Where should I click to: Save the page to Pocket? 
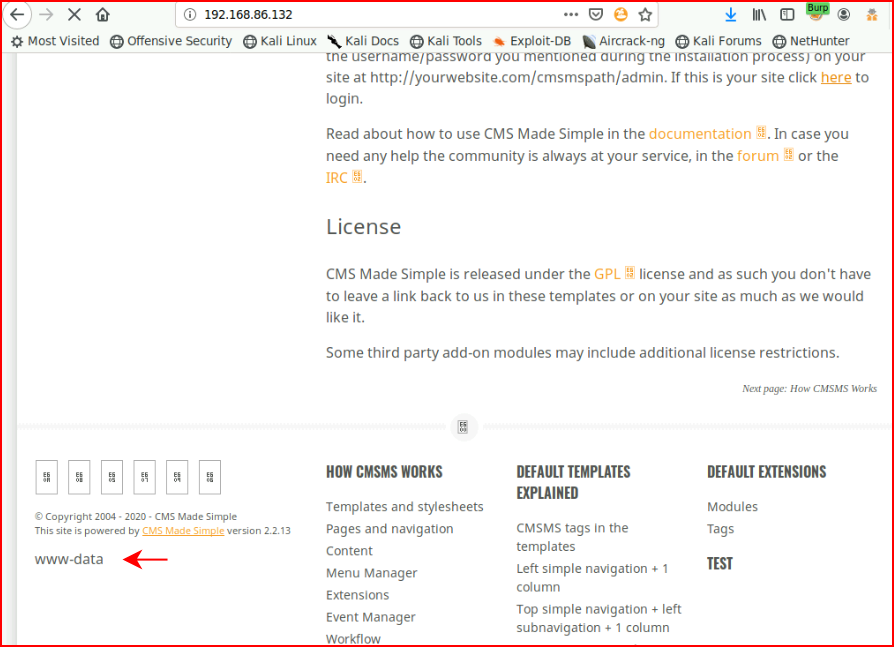tap(596, 14)
